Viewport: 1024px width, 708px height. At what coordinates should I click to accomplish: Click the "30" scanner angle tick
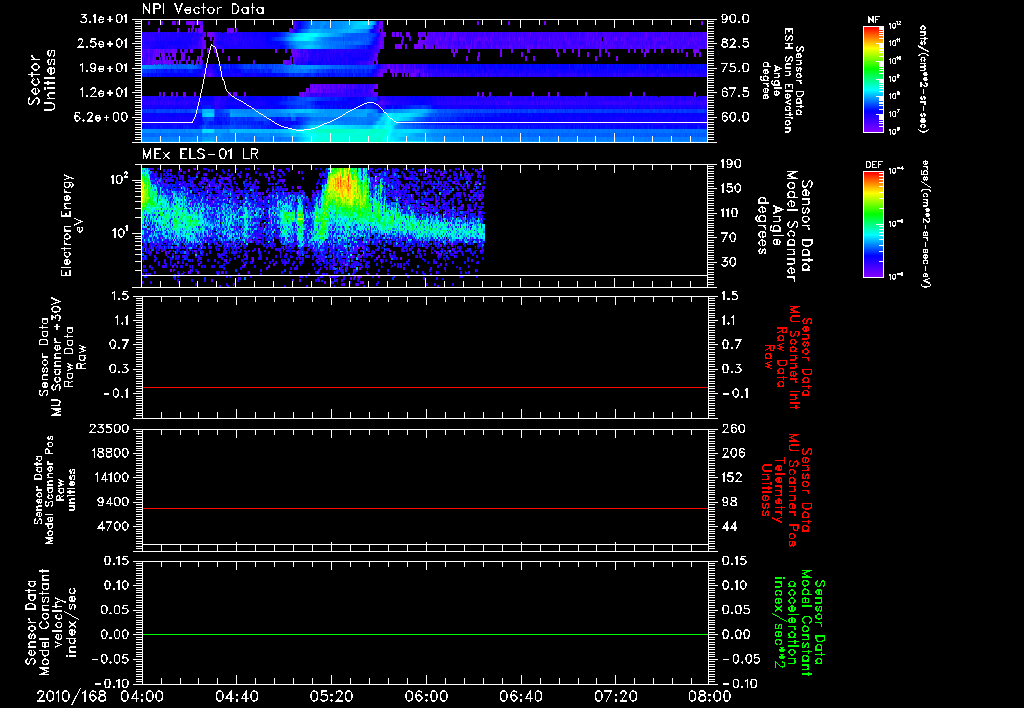(x=729, y=263)
